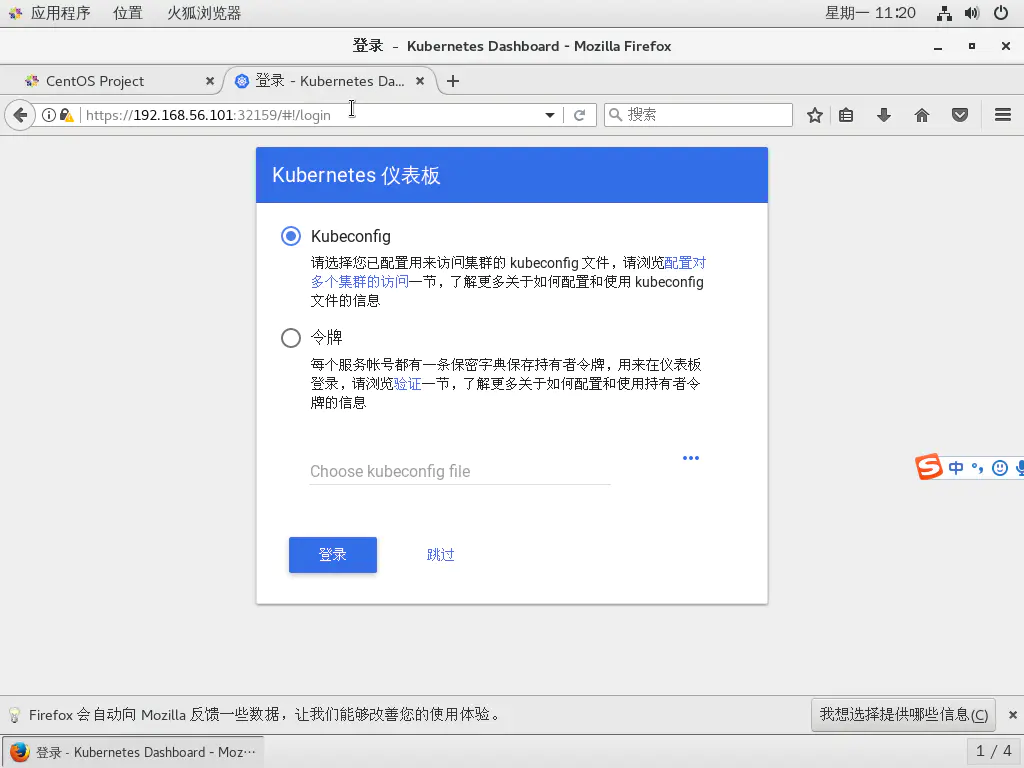
Task: Close the Kubernetes Dashboard login tab
Action: click(420, 81)
